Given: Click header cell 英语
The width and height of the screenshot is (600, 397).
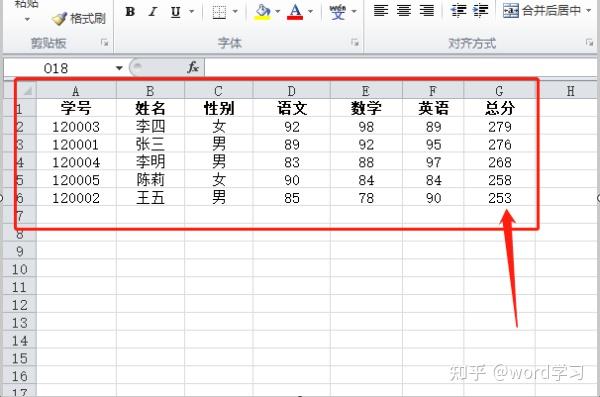Looking at the screenshot, I should (x=433, y=108).
